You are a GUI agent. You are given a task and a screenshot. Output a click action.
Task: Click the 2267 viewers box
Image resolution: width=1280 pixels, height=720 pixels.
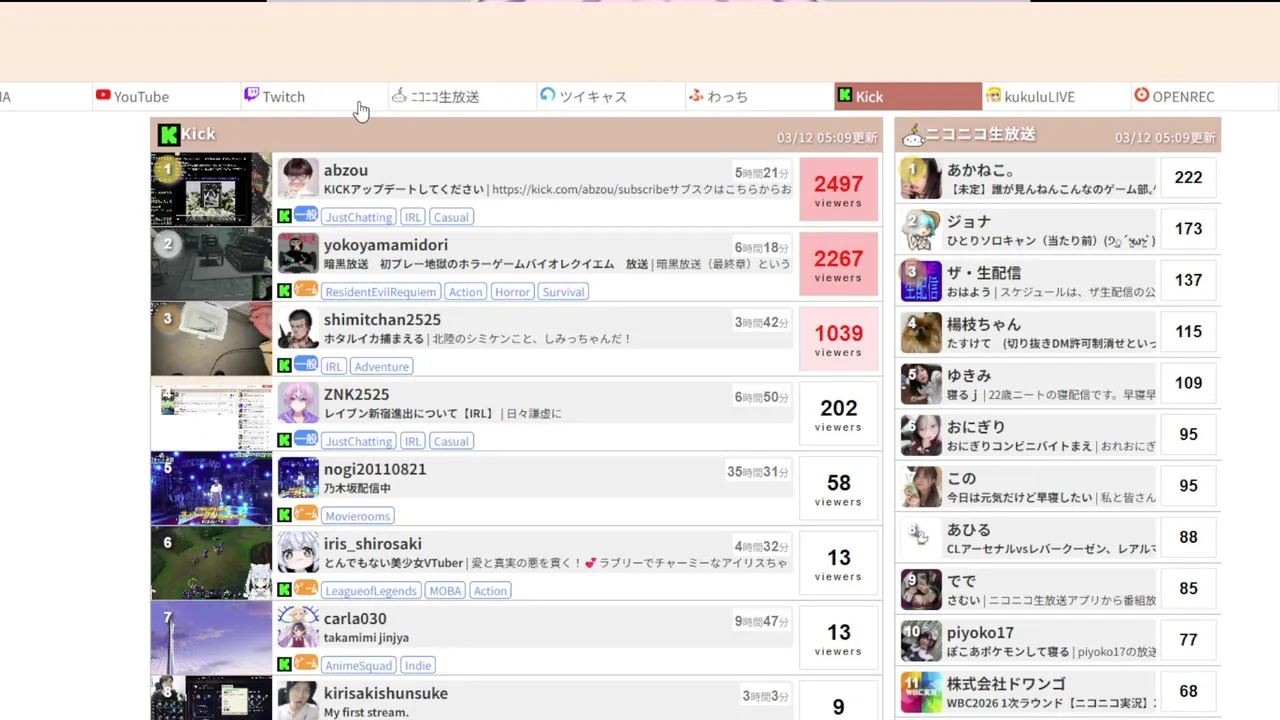coord(838,265)
